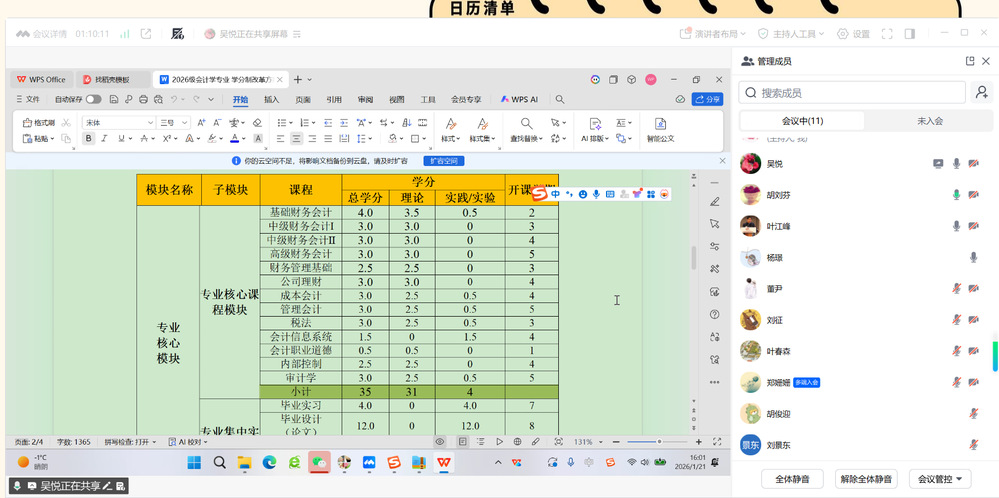
Task: Open the 宋体 font name dropdown
Action: click(x=150, y=122)
